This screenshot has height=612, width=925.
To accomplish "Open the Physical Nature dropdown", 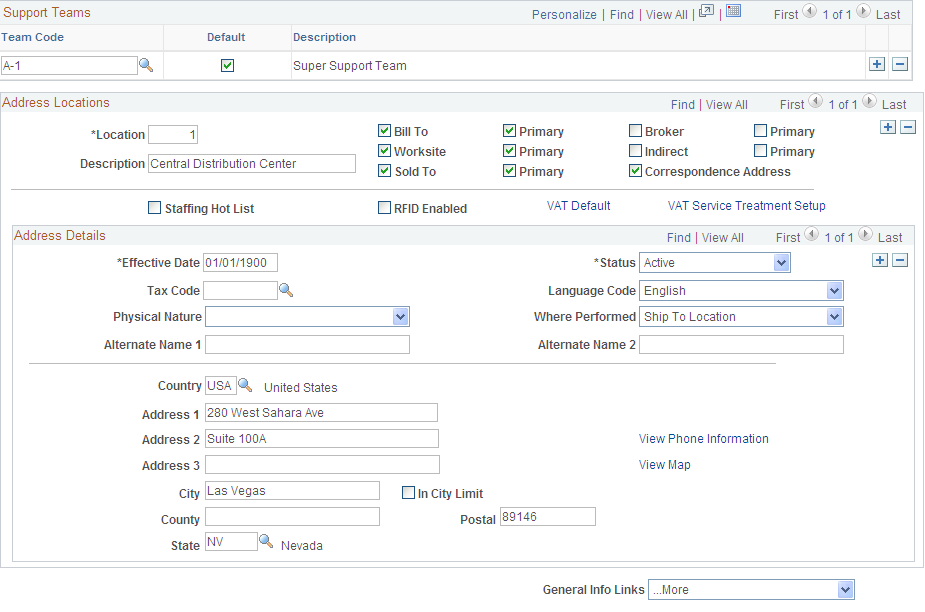I will tap(307, 316).
